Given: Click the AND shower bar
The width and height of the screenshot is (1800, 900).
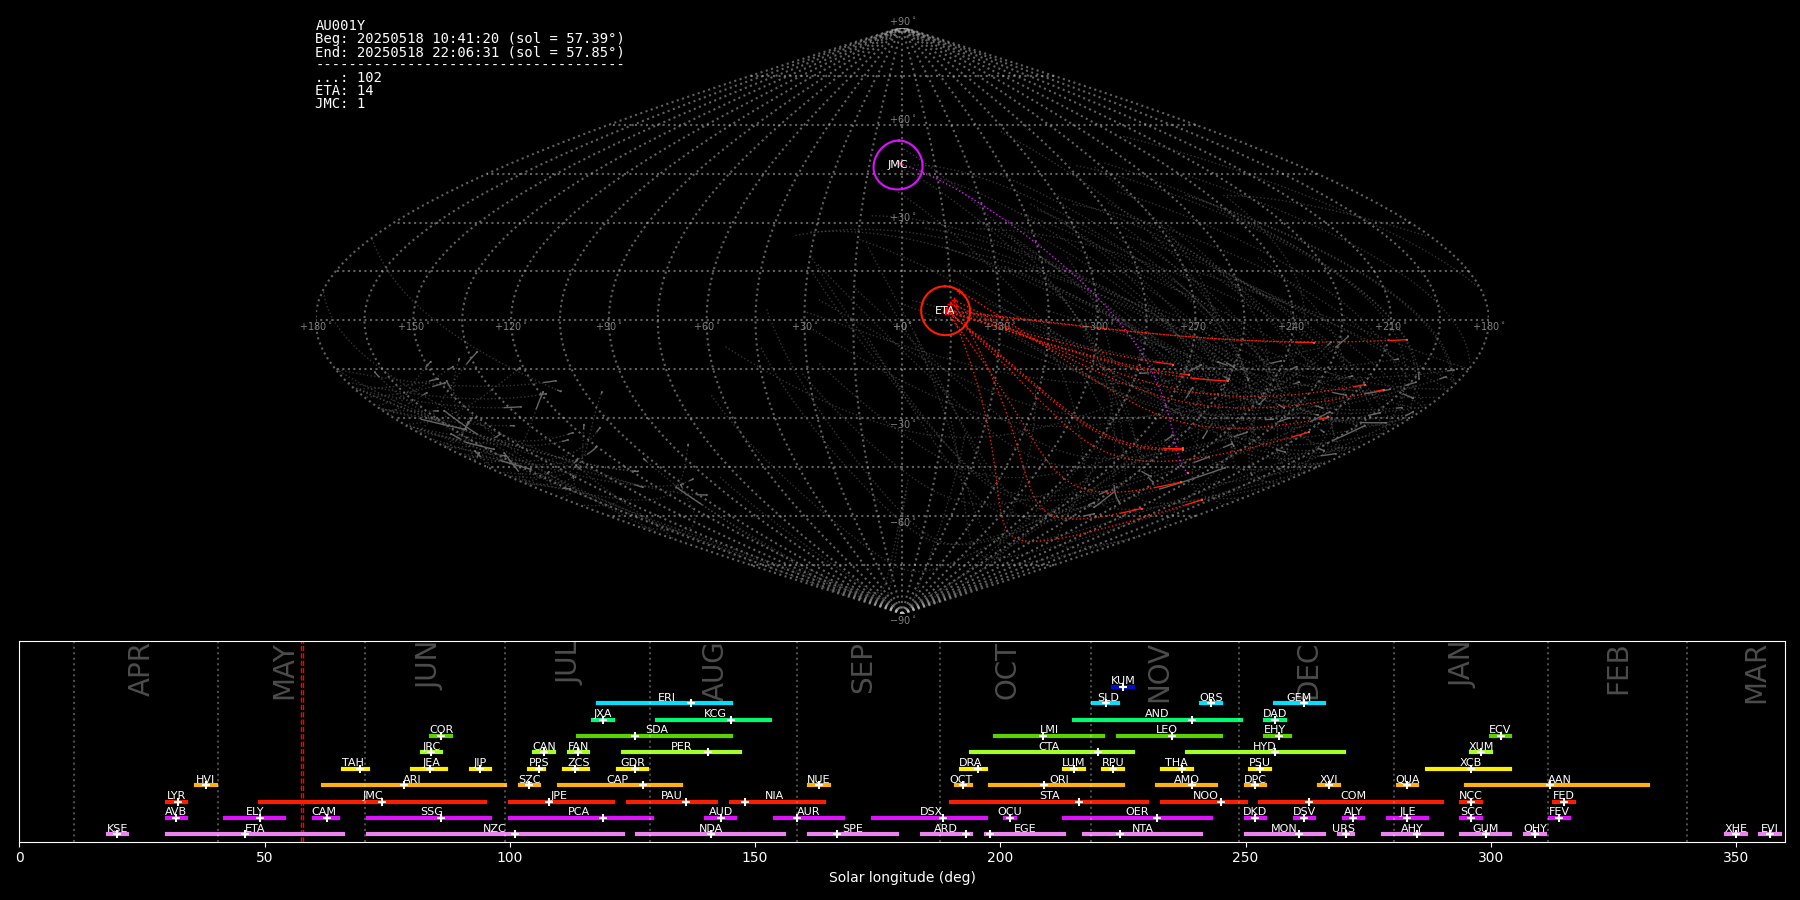Looking at the screenshot, I should coord(1157,719).
